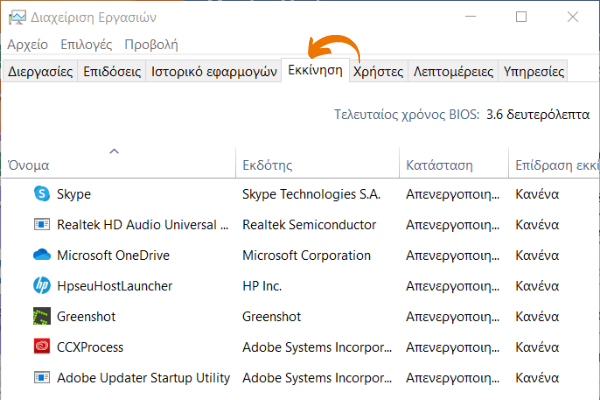Sort by the Όνομα column header

tap(119, 163)
